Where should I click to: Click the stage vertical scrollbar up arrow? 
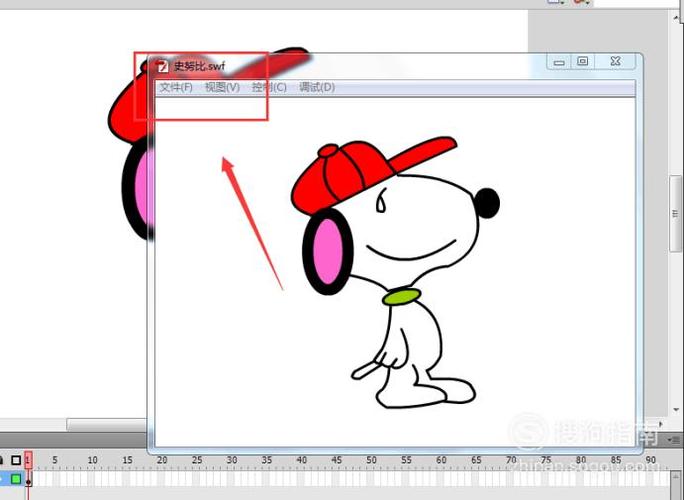[676, 16]
